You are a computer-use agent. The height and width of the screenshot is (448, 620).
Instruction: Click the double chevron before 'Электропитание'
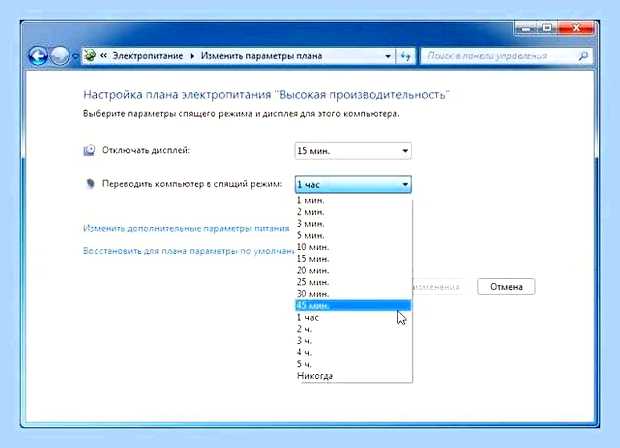(x=103, y=56)
